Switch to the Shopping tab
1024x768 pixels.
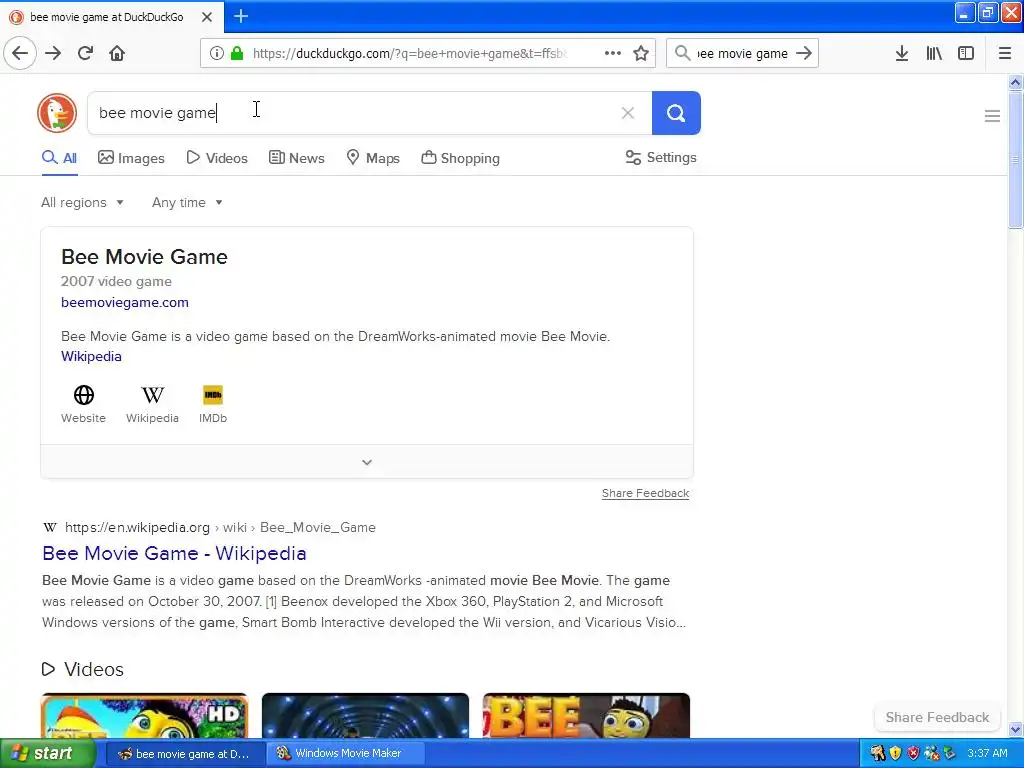(460, 158)
